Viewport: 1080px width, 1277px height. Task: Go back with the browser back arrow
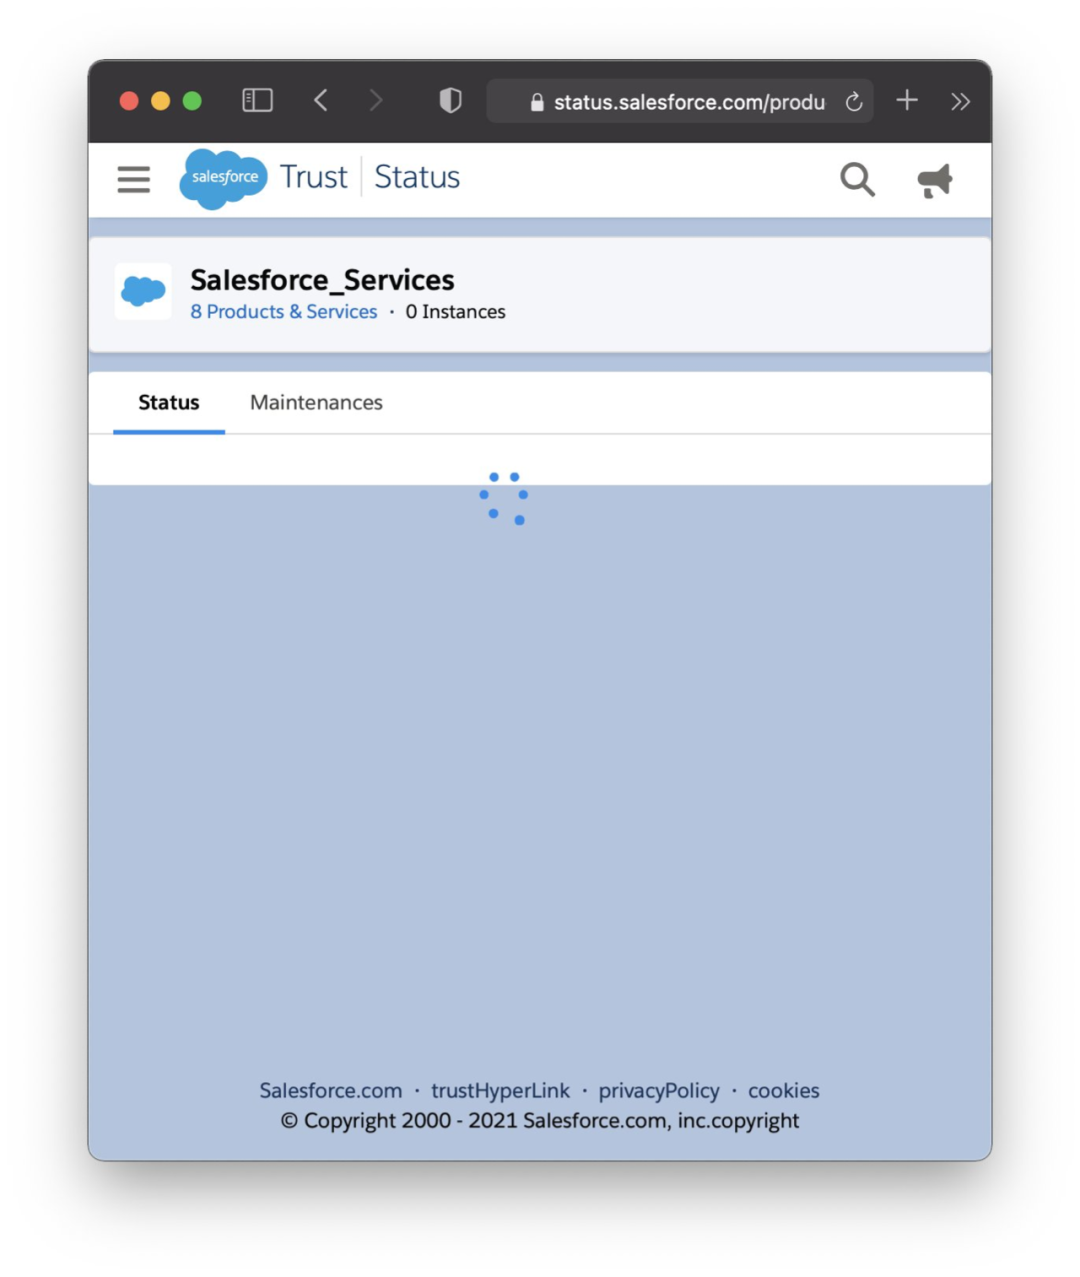point(321,100)
